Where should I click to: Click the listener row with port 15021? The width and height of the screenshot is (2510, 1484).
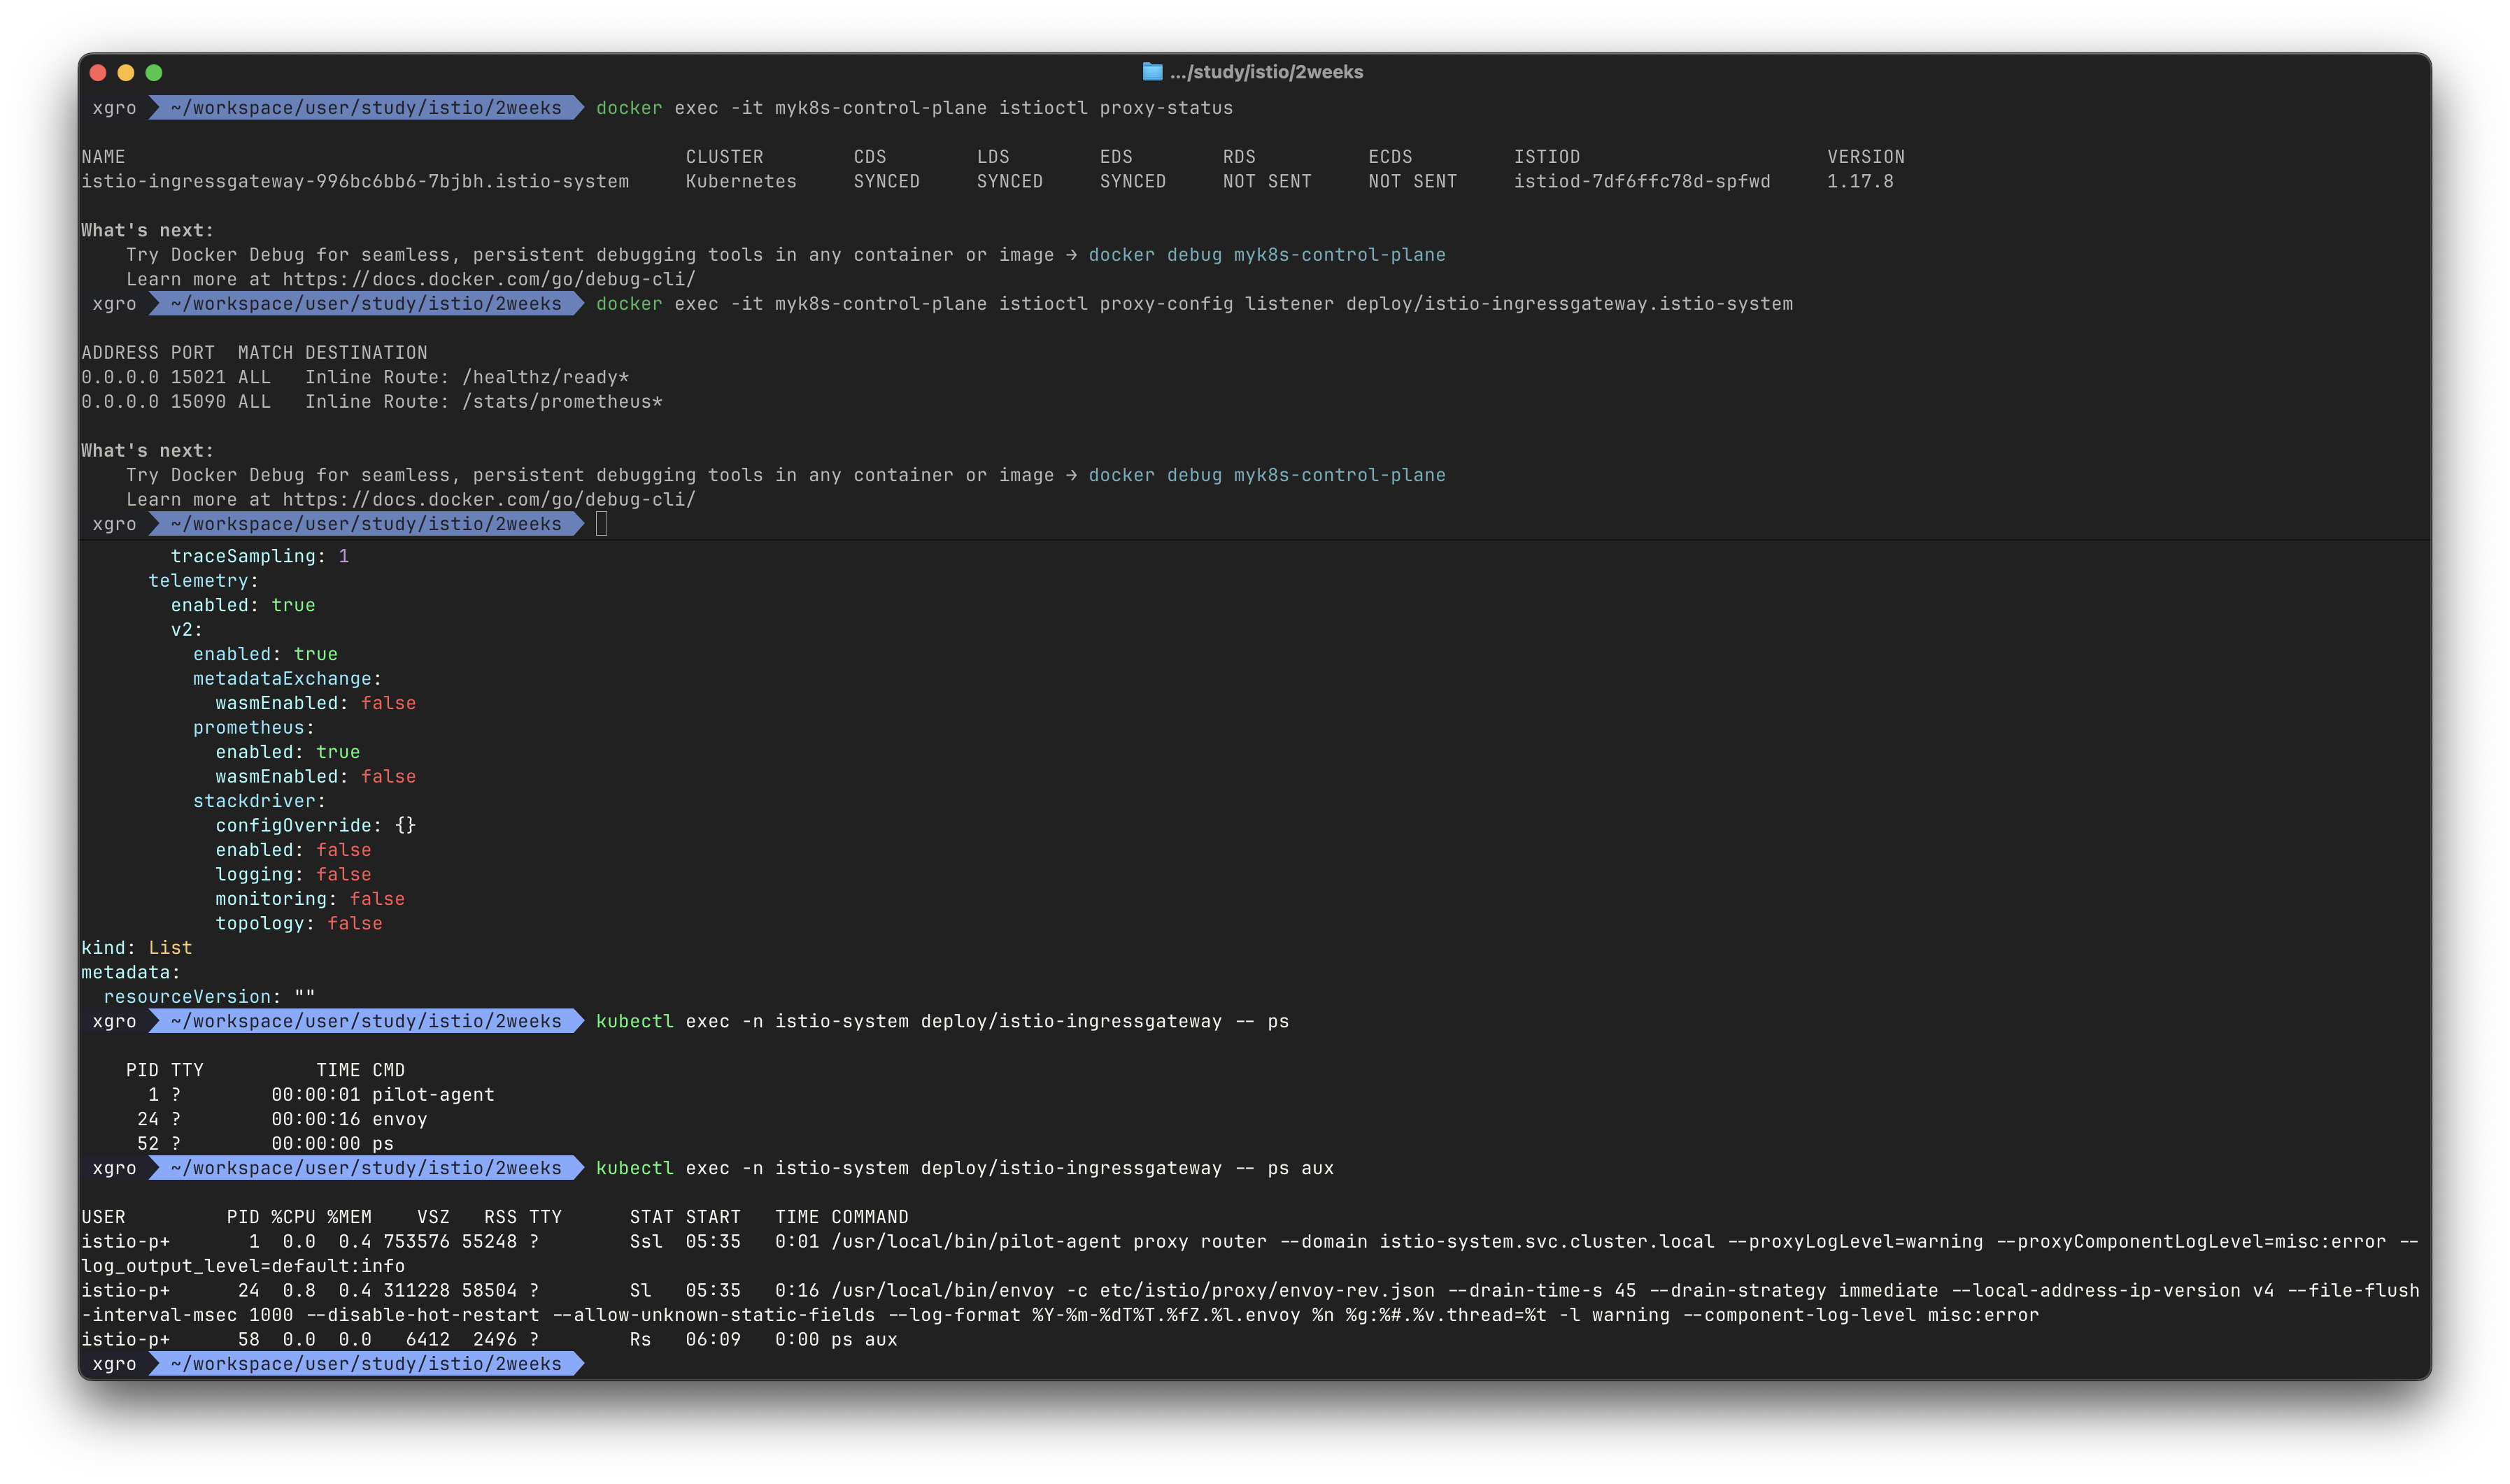[355, 377]
